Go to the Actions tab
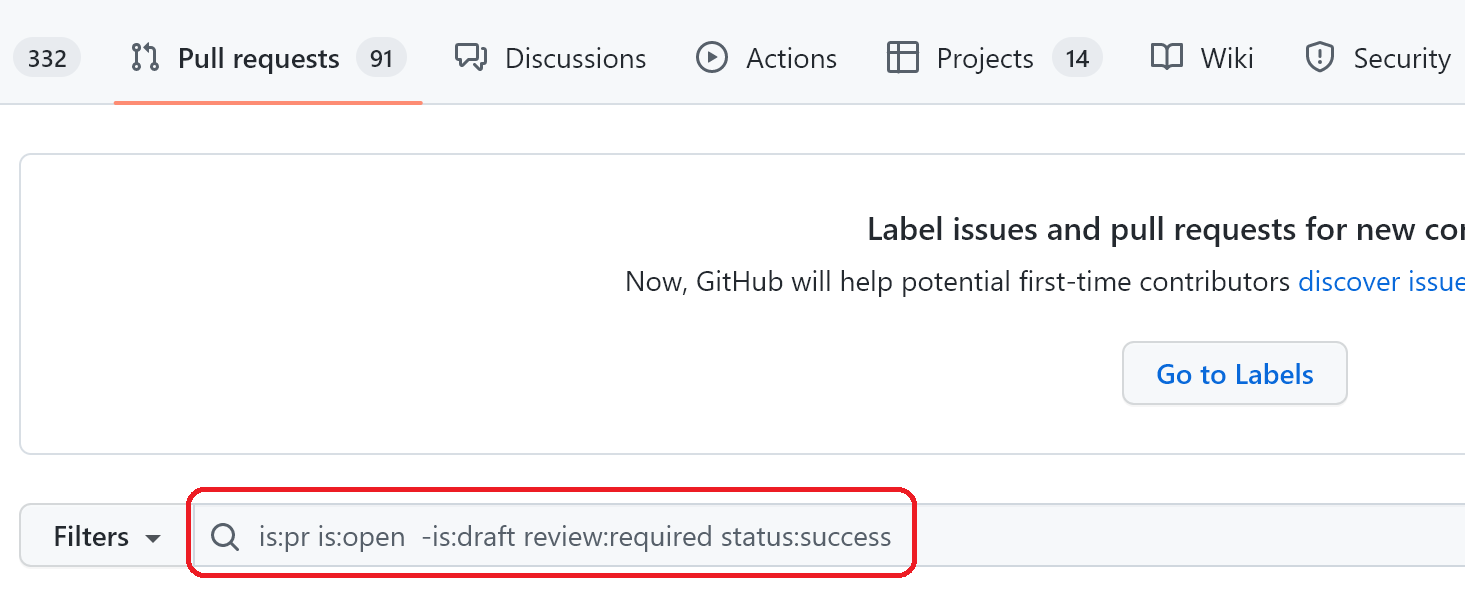 click(791, 59)
